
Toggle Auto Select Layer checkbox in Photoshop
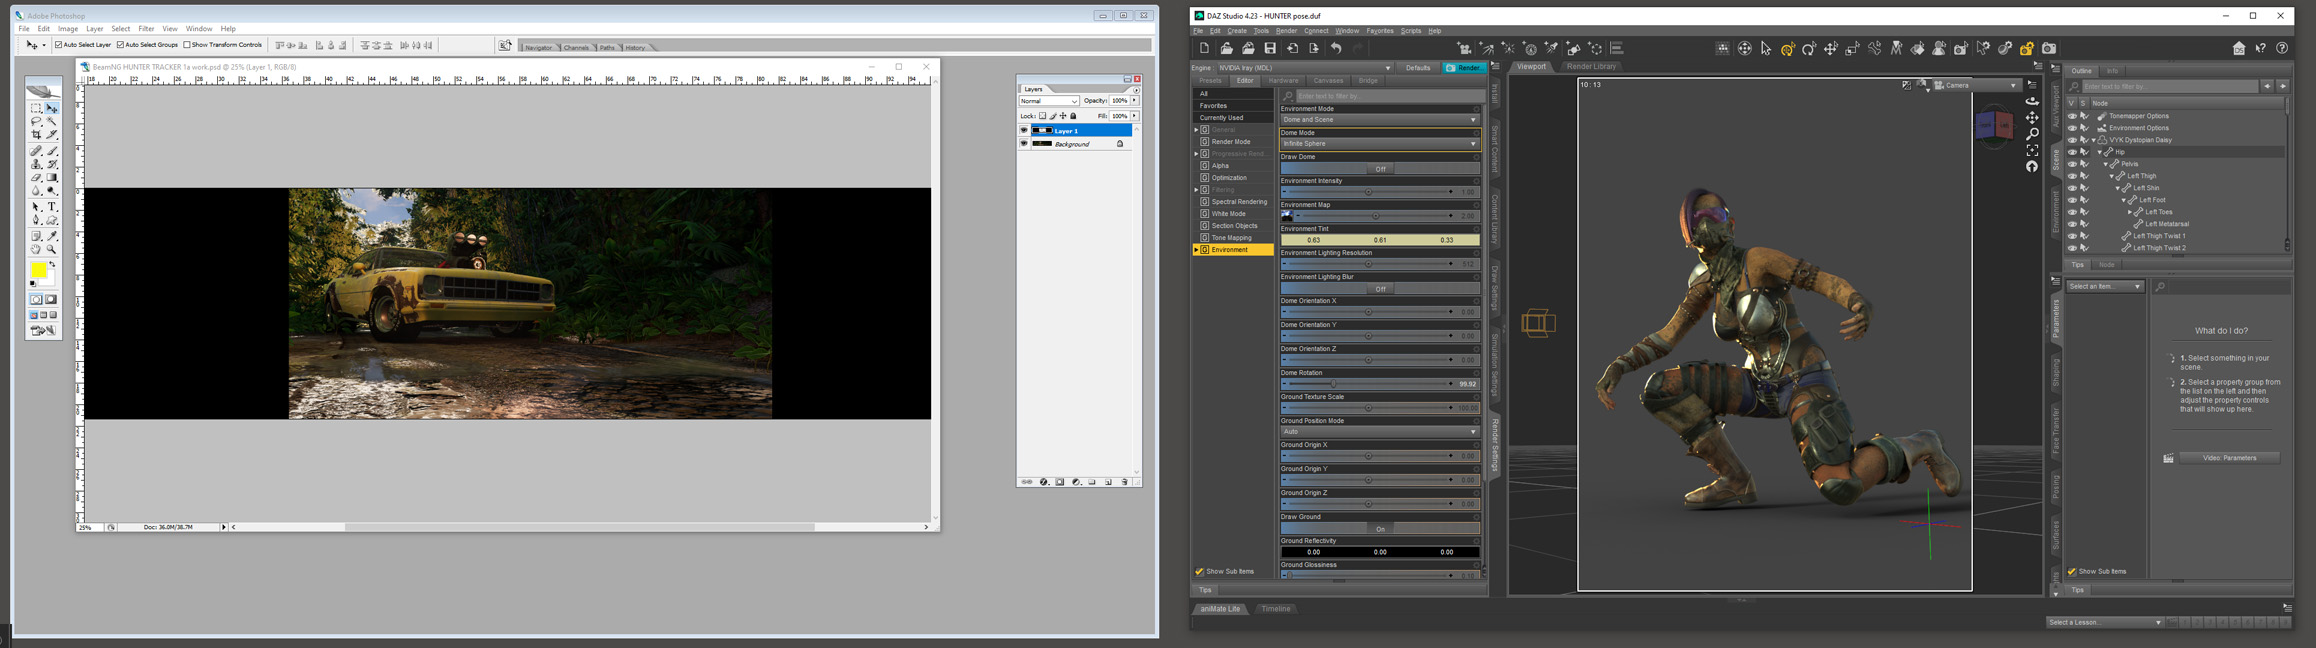59,45
